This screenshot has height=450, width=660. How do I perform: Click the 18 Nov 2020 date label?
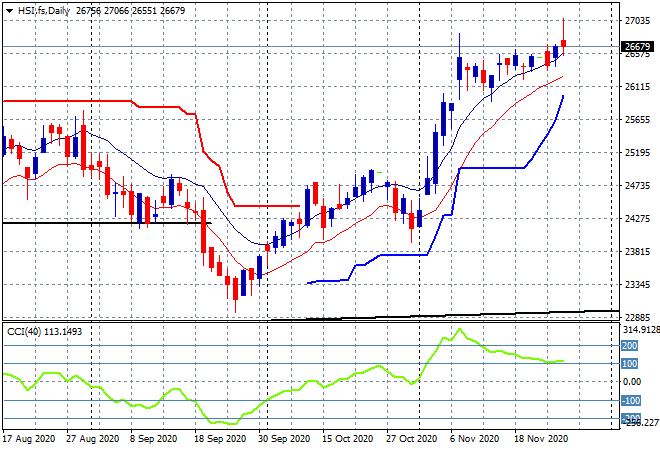click(541, 439)
